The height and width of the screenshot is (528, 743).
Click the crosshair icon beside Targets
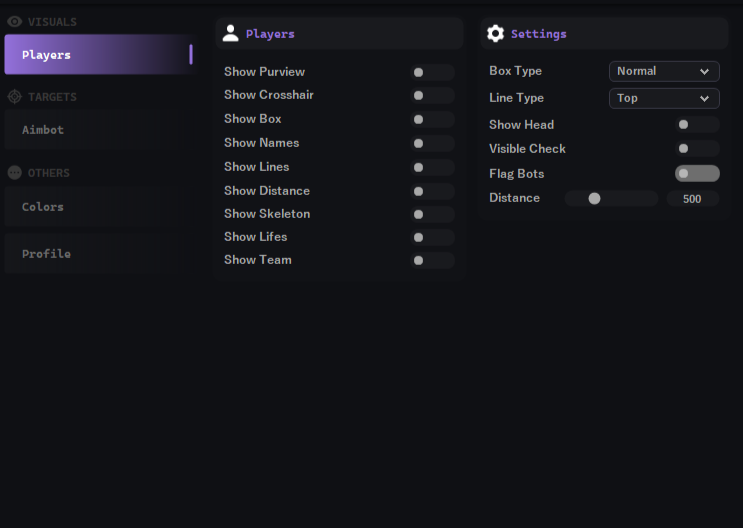[14, 97]
